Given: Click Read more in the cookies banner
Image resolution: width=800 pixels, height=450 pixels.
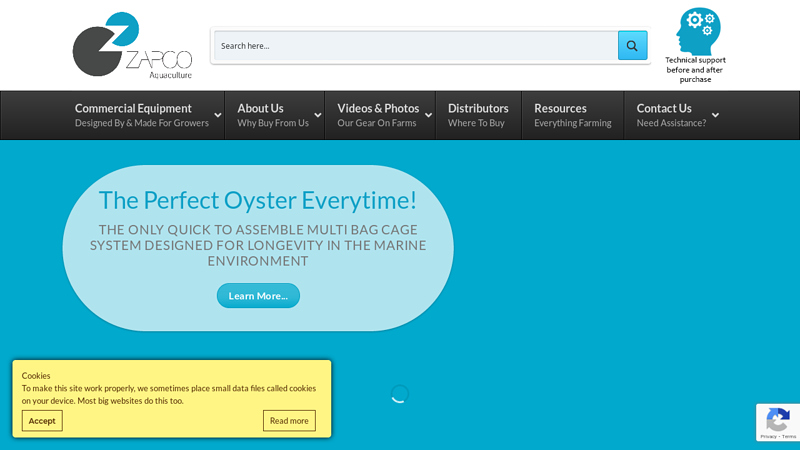Looking at the screenshot, I should tap(289, 421).
